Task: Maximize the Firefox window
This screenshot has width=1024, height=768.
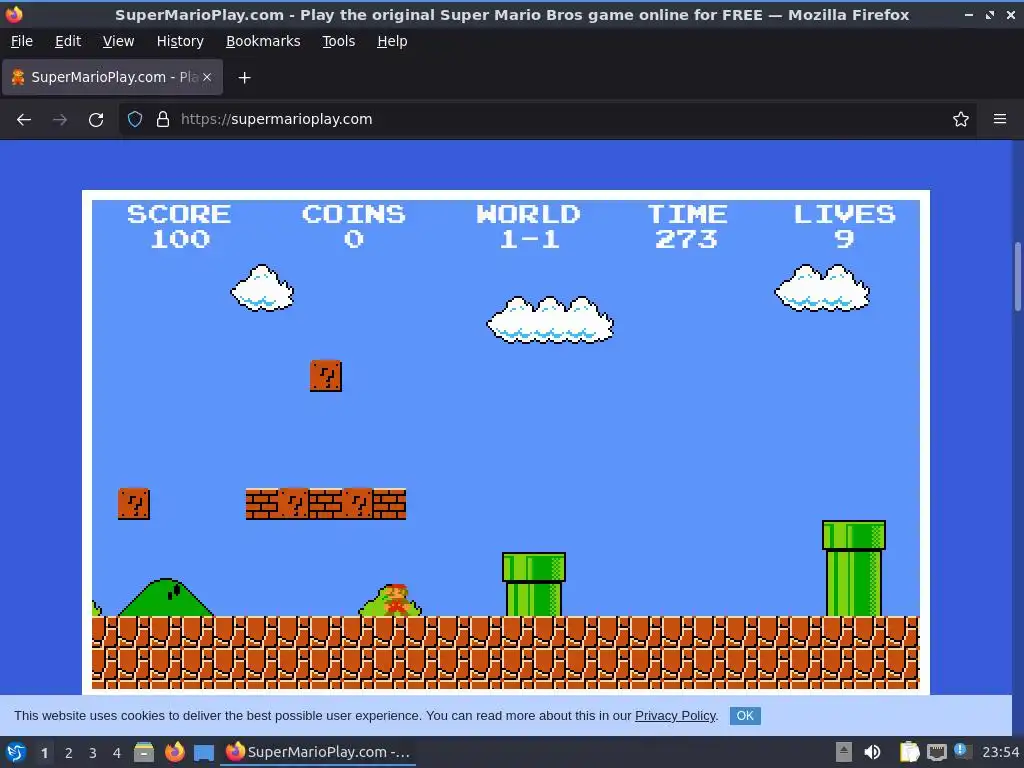Action: point(990,14)
